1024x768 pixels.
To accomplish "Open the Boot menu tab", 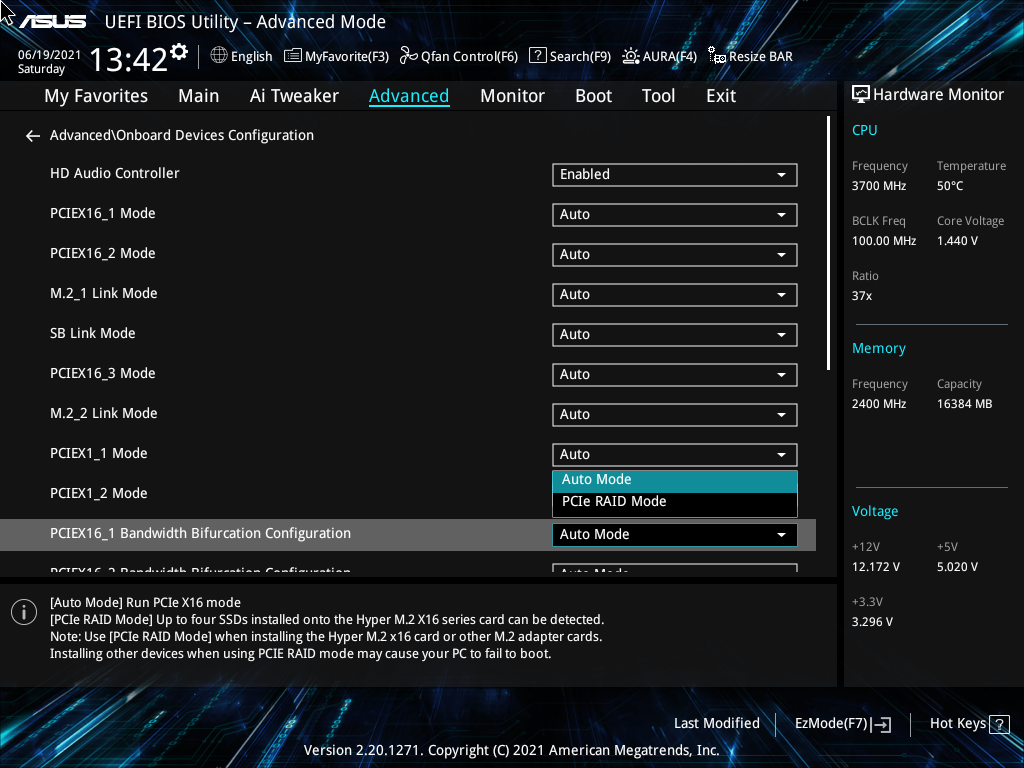I will pos(593,95).
